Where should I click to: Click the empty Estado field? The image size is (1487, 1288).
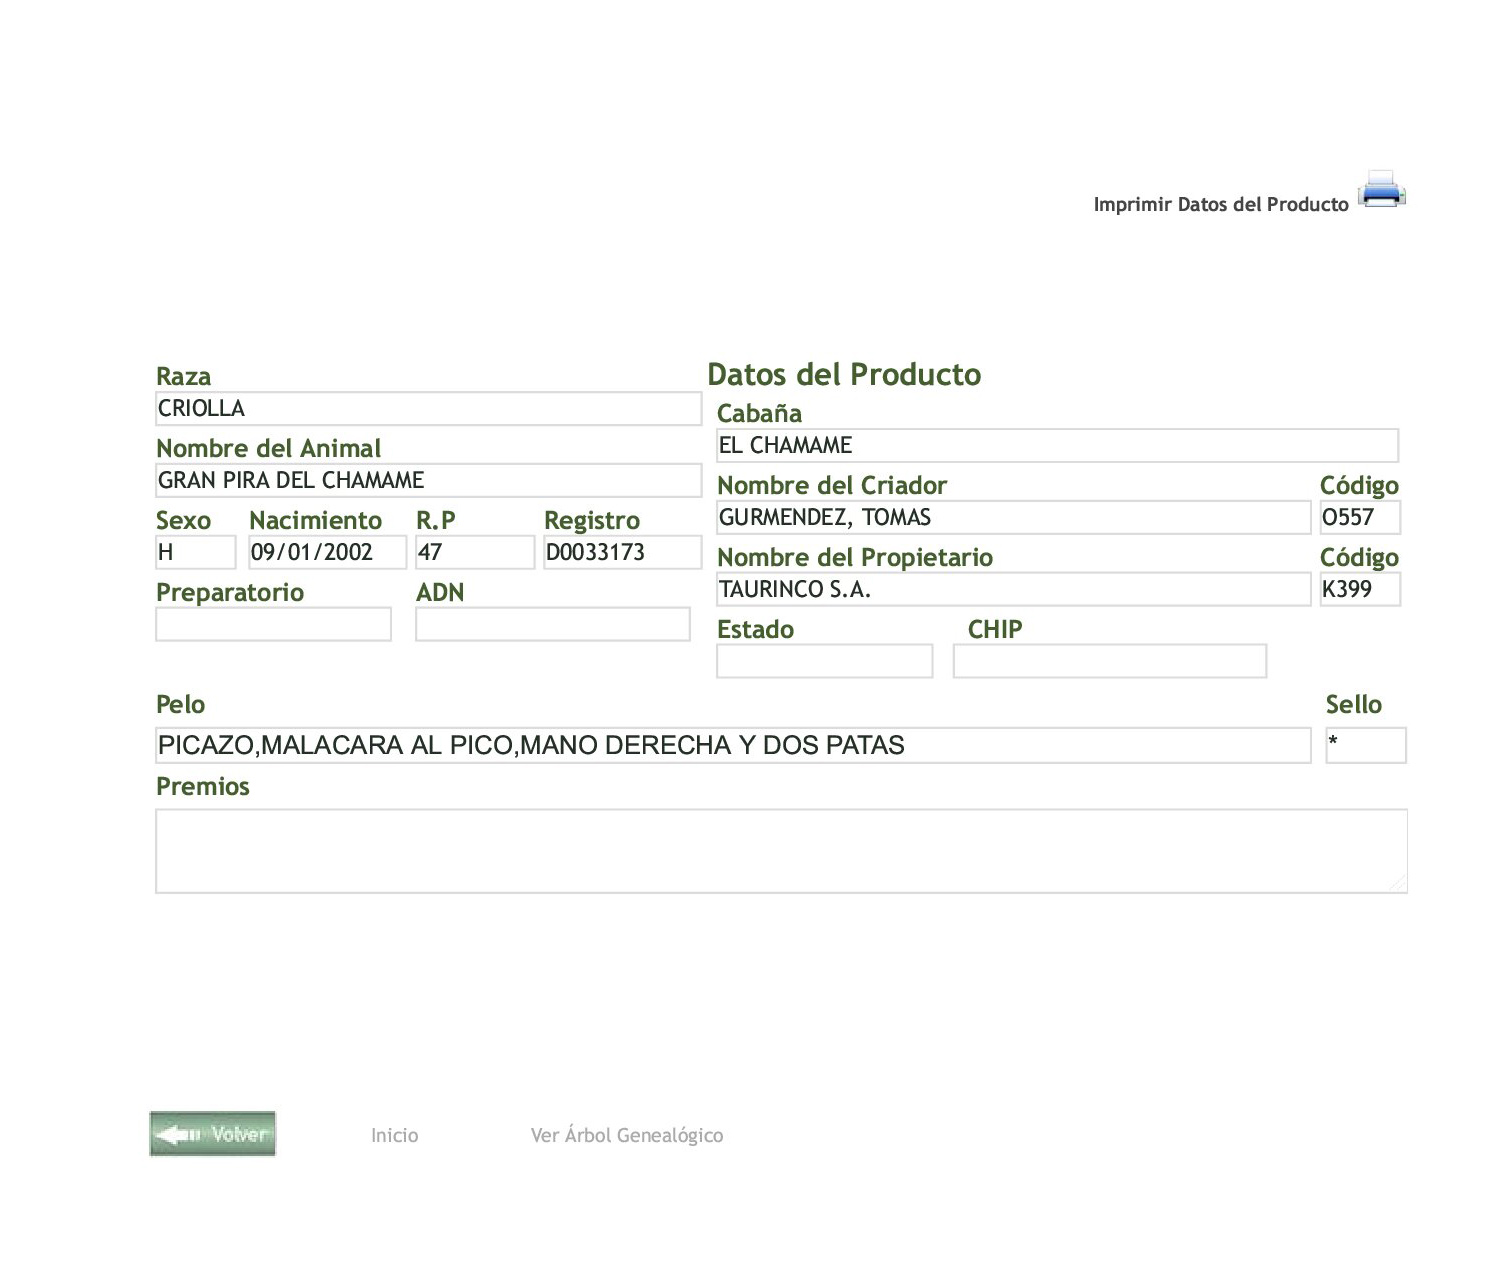coord(824,662)
